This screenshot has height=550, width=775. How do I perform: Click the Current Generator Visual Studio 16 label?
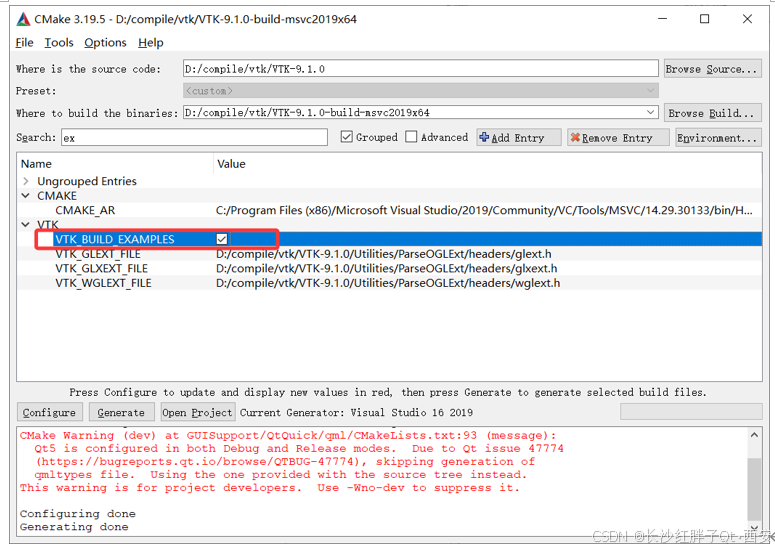pos(356,412)
